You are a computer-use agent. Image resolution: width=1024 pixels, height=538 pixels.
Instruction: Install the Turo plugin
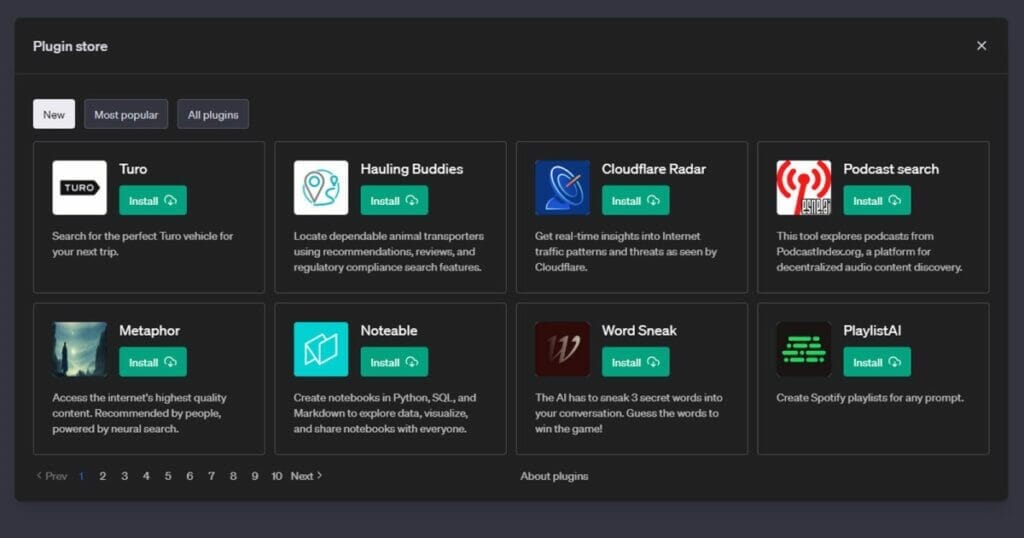pos(153,200)
